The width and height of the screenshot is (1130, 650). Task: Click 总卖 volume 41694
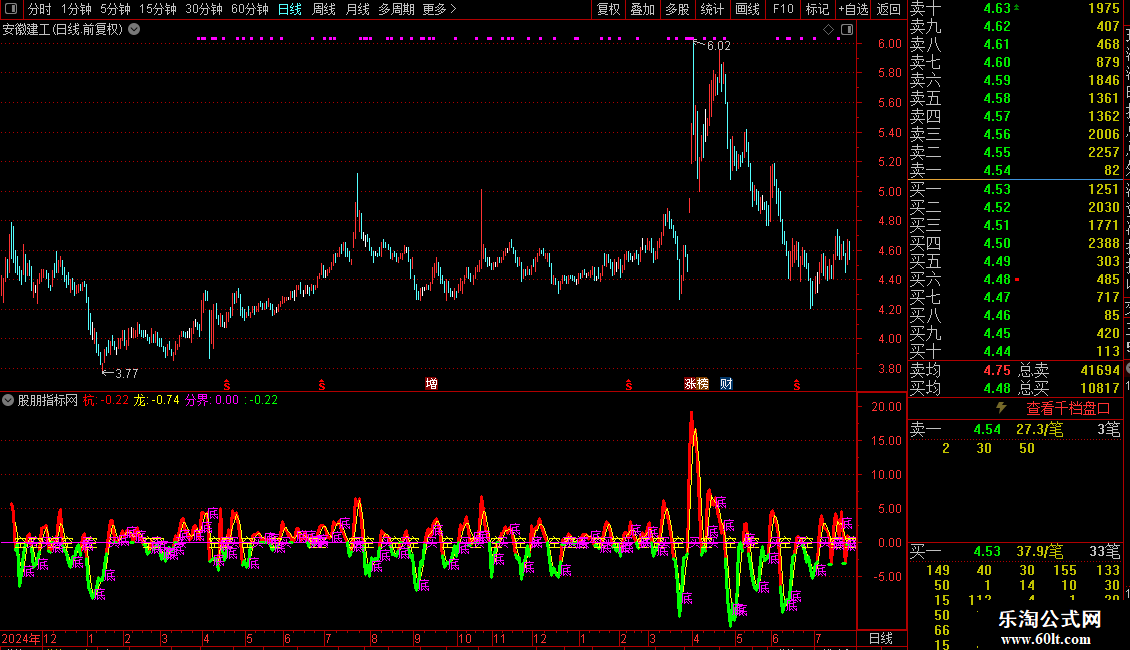pos(1100,370)
